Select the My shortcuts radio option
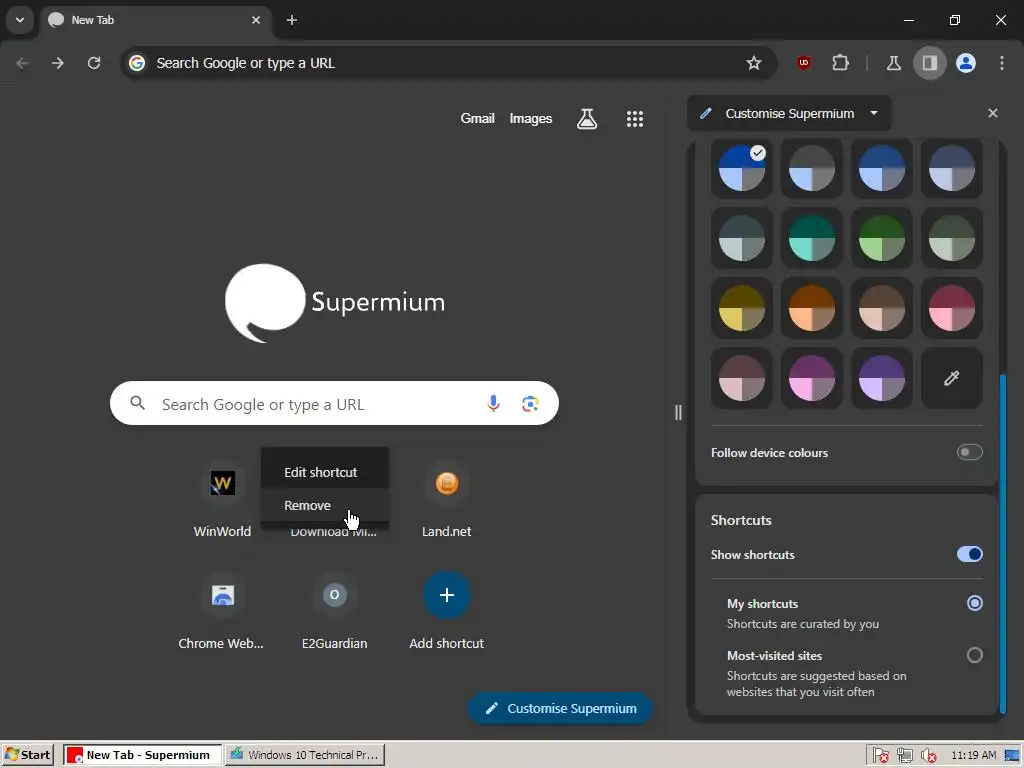 tap(974, 603)
